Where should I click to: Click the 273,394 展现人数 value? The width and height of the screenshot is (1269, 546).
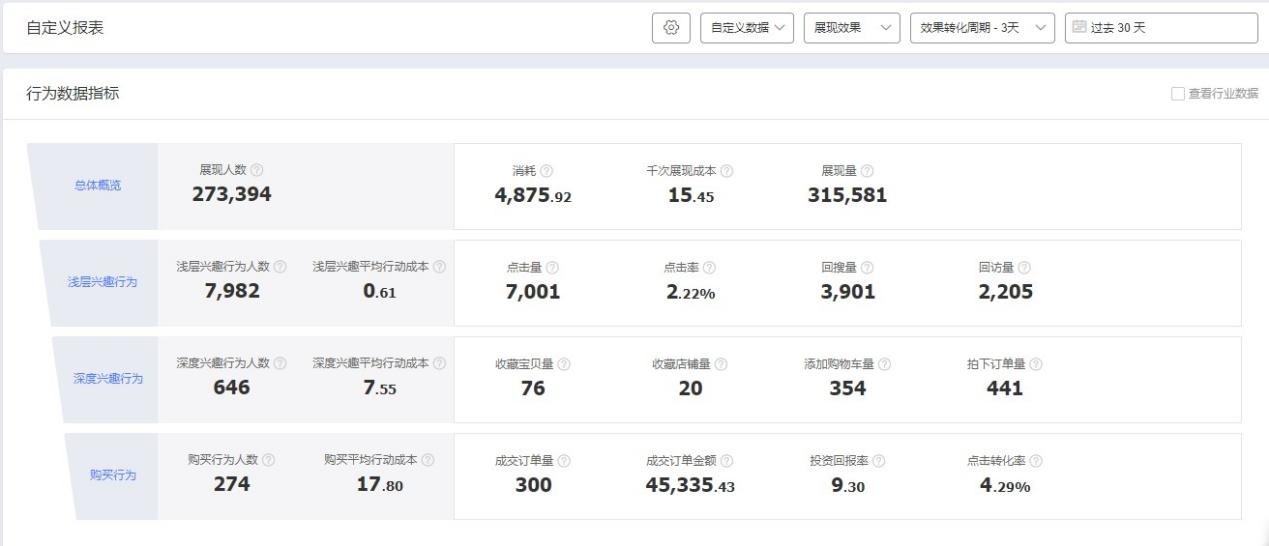pos(231,195)
